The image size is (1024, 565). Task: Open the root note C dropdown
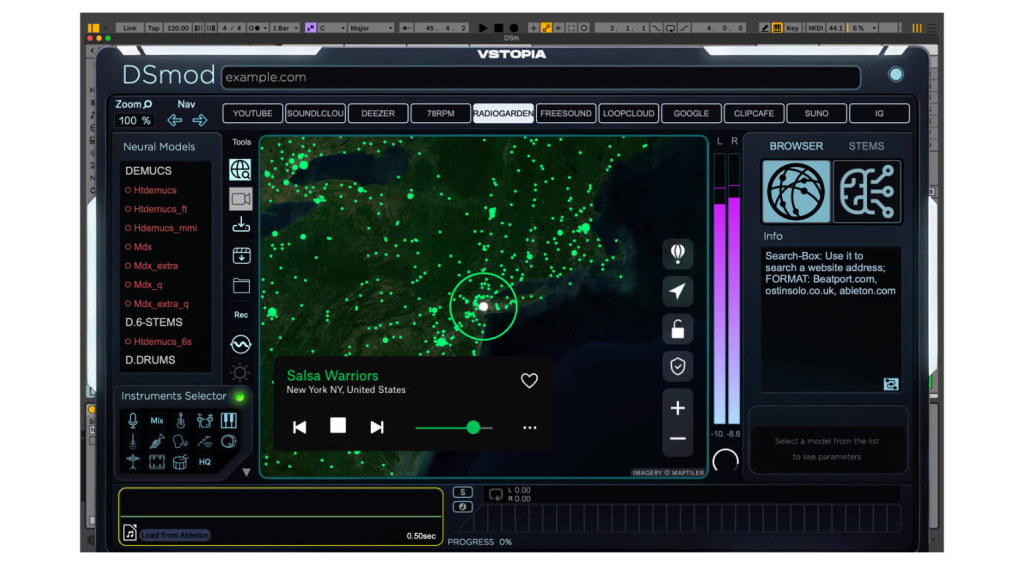coord(331,28)
